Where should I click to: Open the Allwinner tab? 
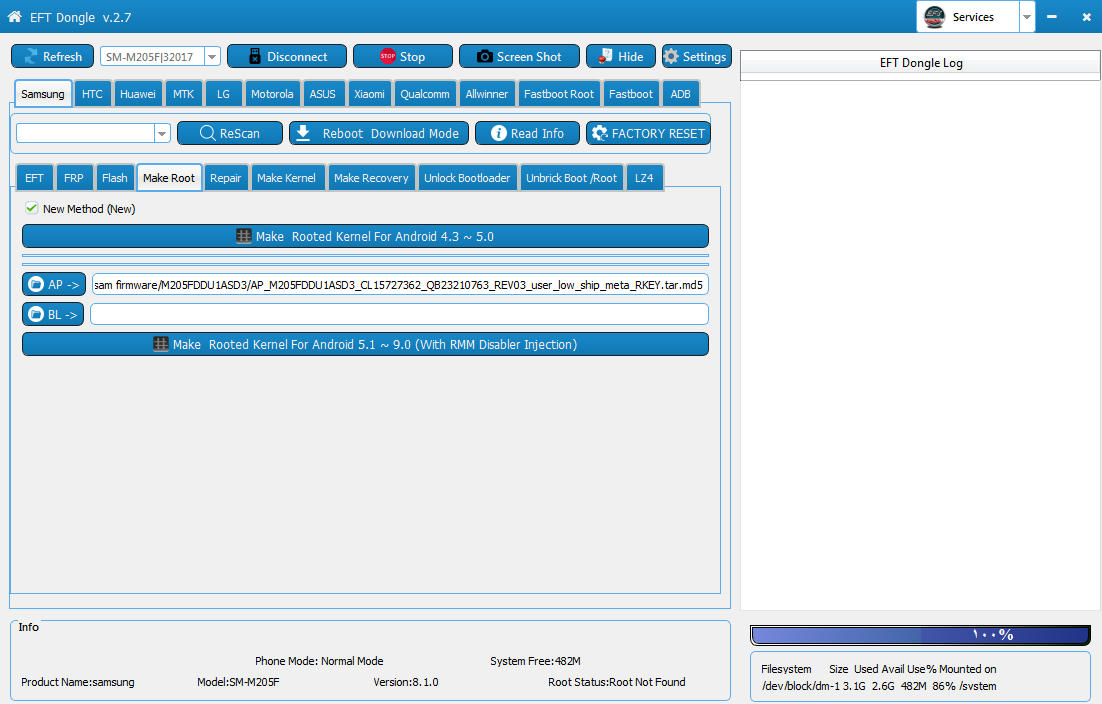tap(486, 93)
